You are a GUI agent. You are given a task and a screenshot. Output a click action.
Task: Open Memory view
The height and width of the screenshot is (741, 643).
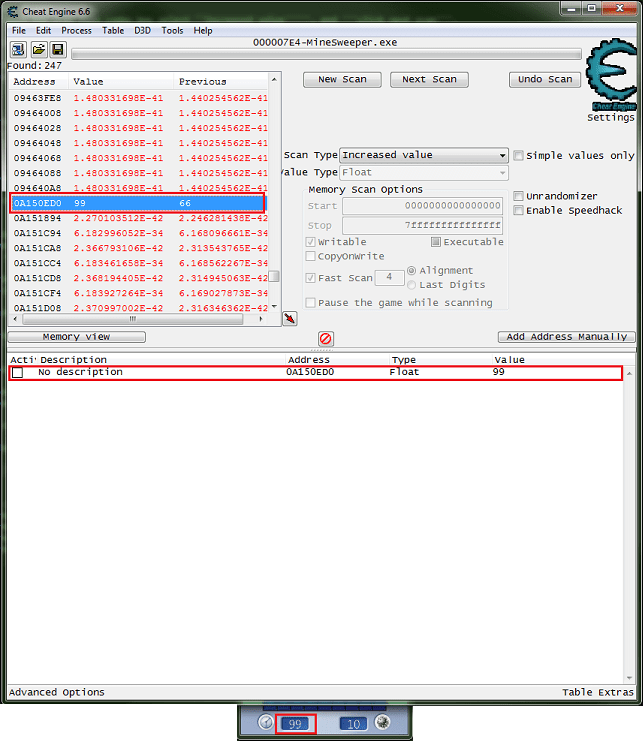click(77, 337)
